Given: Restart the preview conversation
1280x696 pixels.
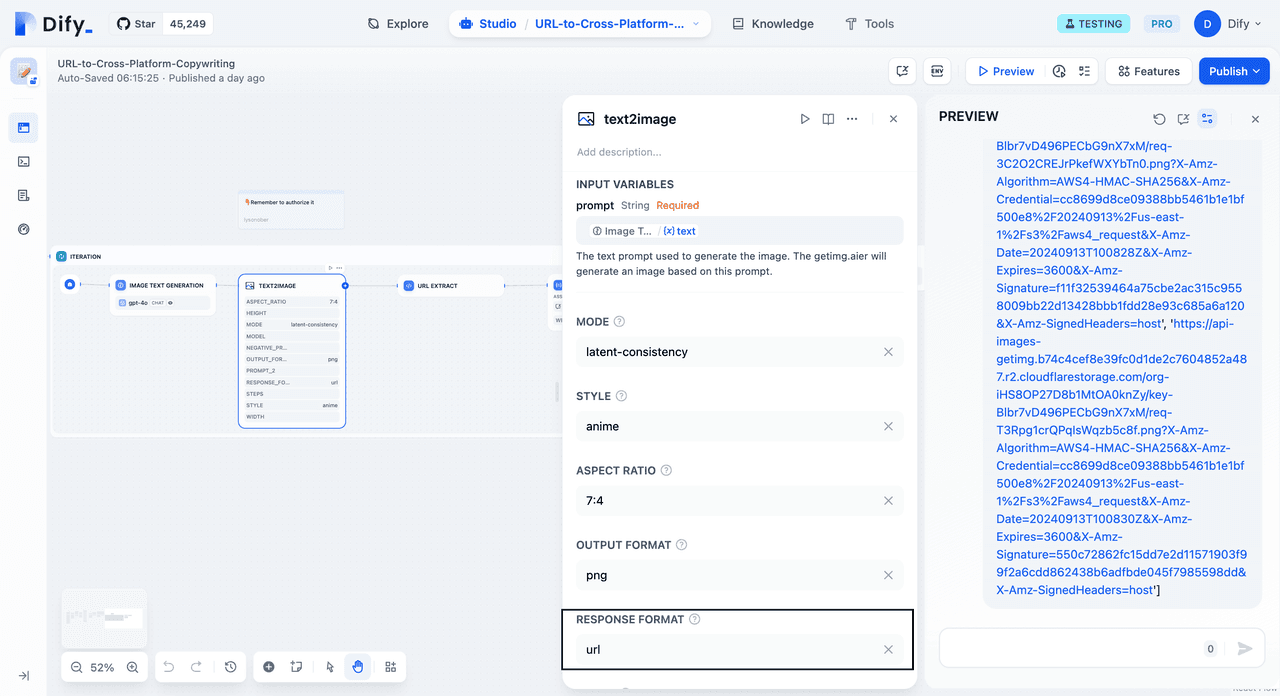Looking at the screenshot, I should click(1159, 119).
